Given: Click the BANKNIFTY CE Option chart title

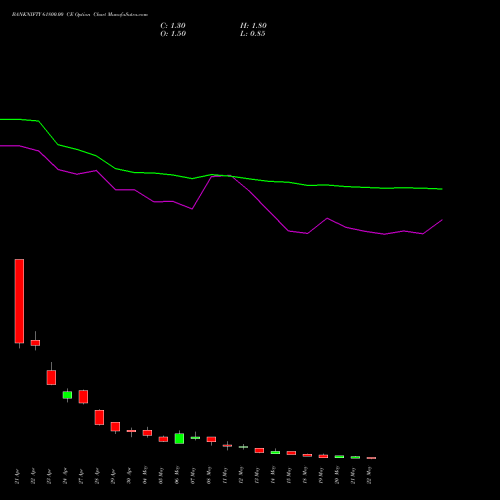Looking at the screenshot, I should tap(80, 15).
